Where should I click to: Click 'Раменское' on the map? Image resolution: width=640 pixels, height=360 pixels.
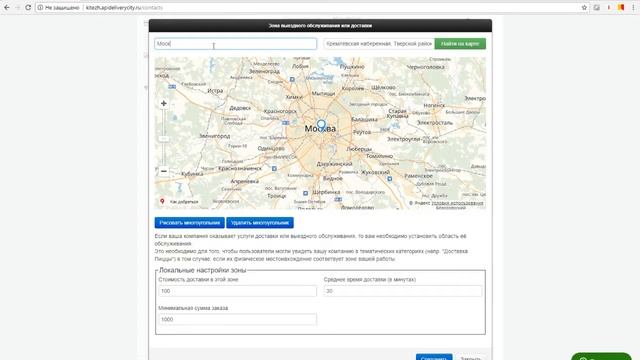click(x=418, y=176)
